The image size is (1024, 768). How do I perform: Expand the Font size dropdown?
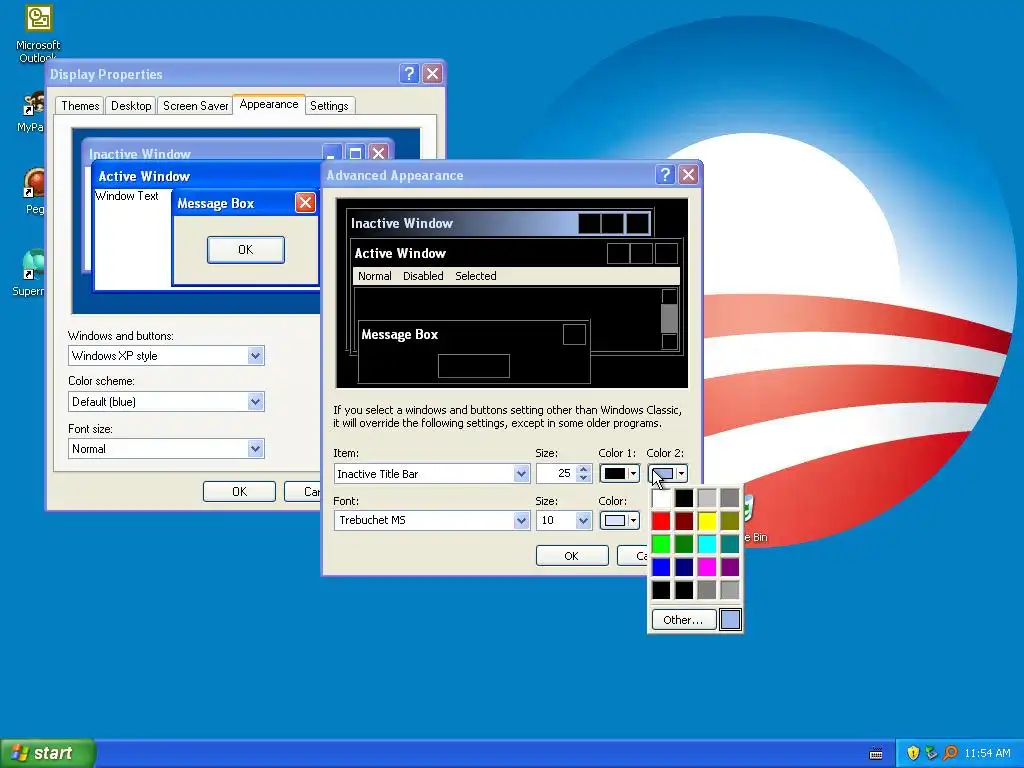coord(255,449)
